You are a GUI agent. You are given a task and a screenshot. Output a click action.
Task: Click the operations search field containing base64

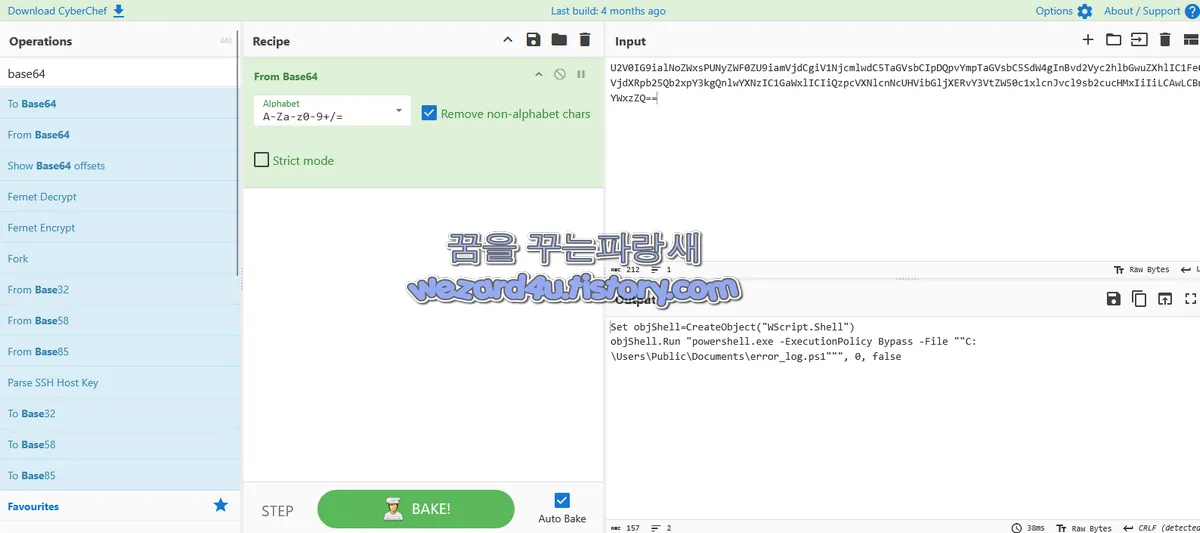(x=120, y=73)
